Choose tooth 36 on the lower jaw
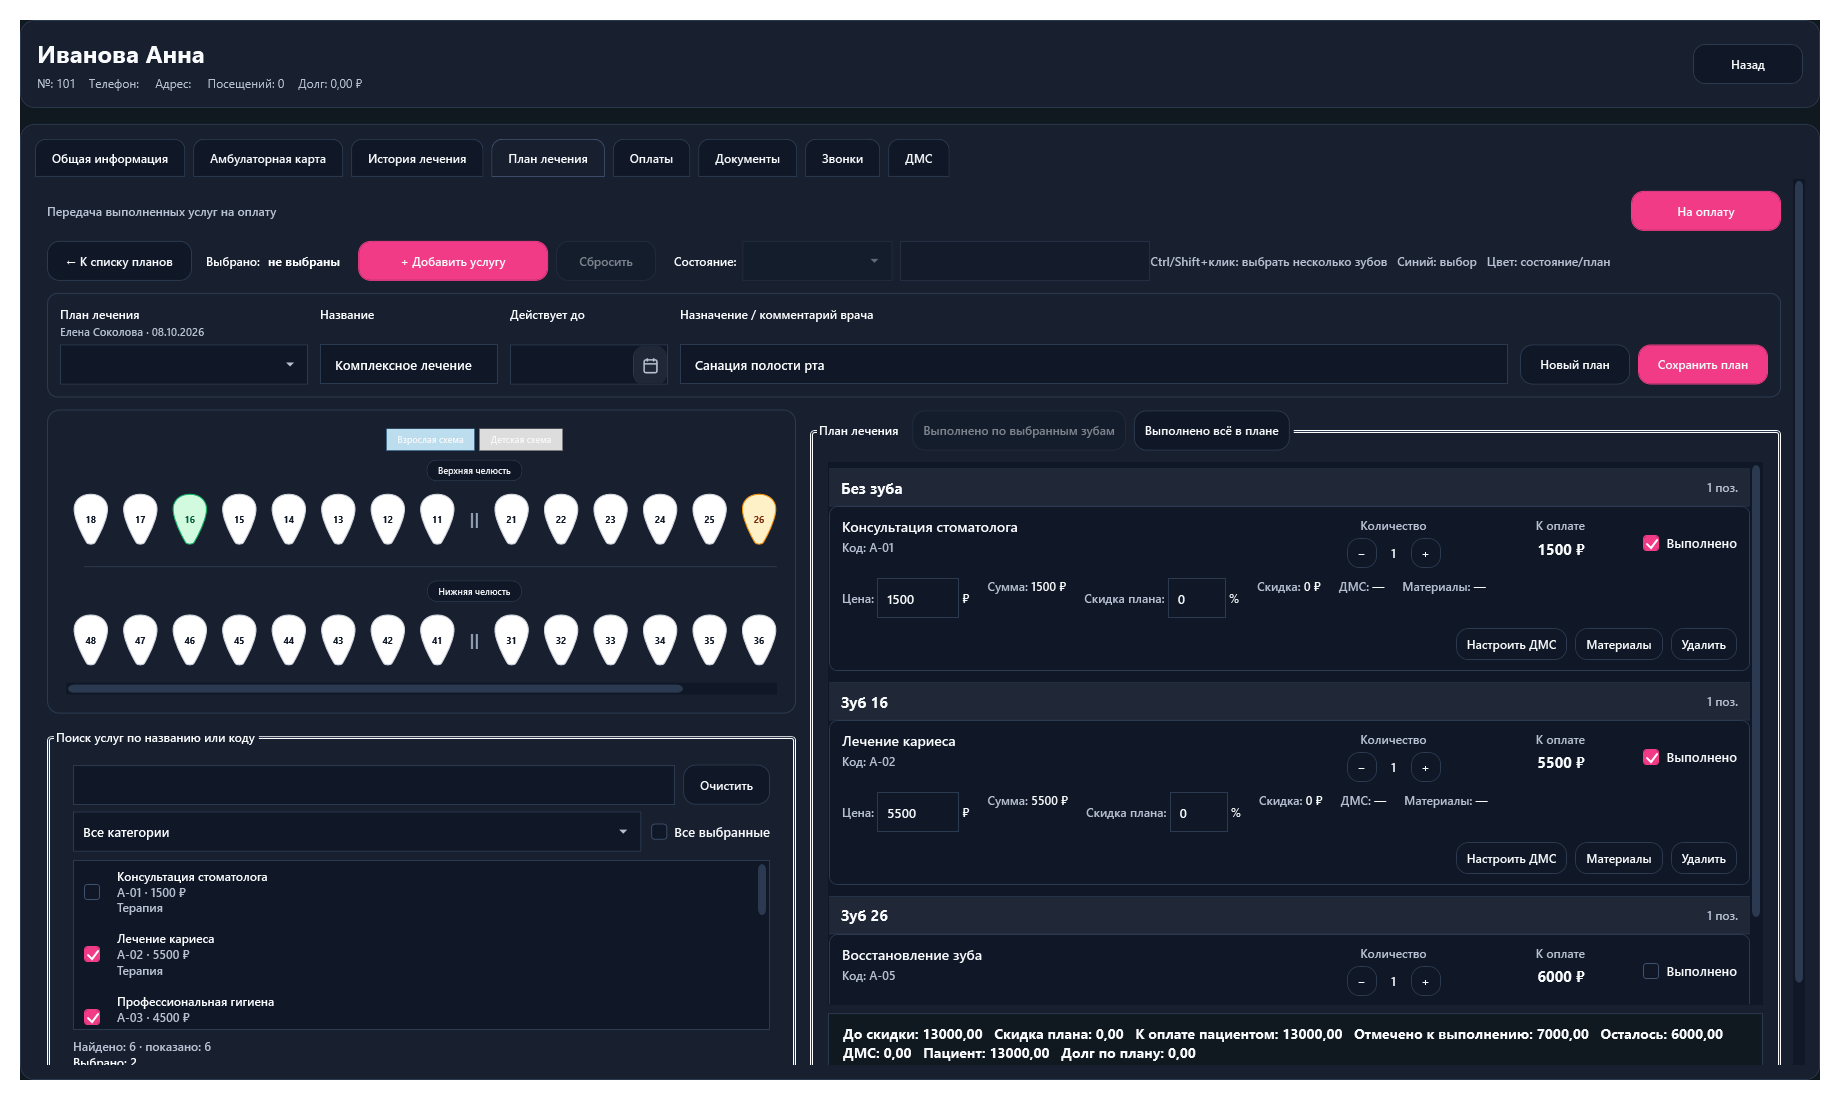The image size is (1840, 1100). (x=759, y=640)
